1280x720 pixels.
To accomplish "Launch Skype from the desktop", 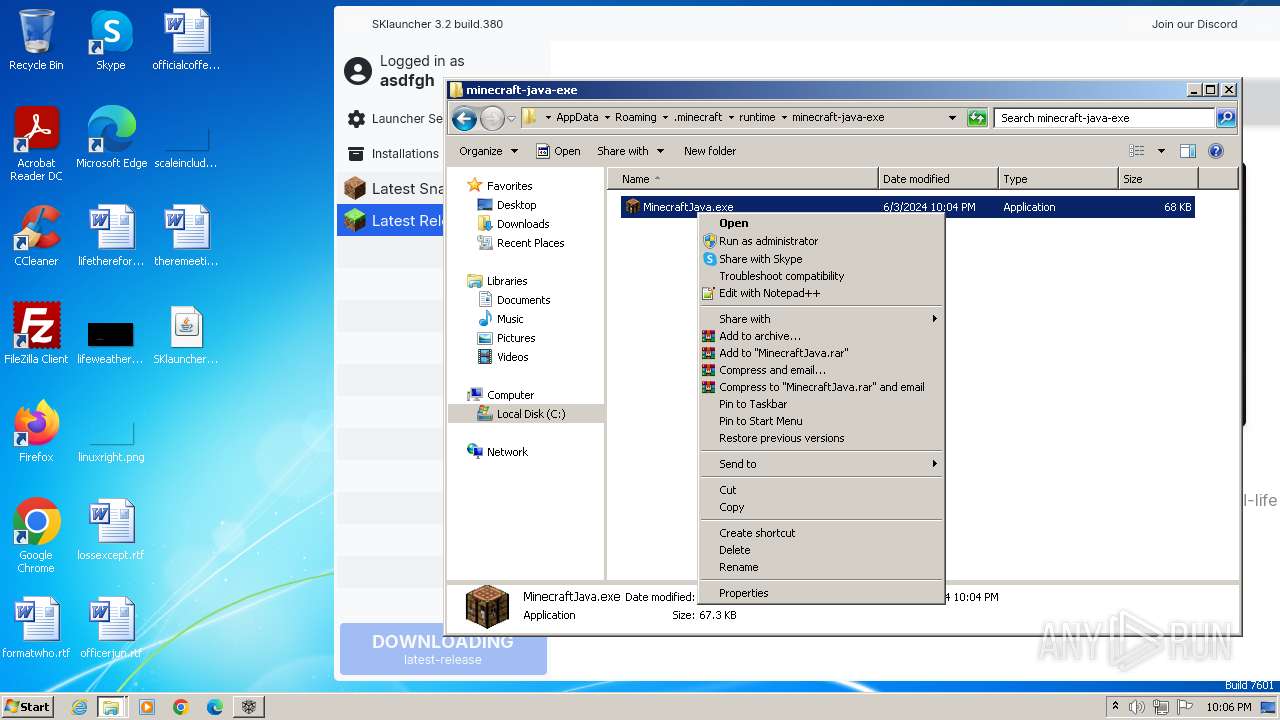I will pyautogui.click(x=111, y=40).
